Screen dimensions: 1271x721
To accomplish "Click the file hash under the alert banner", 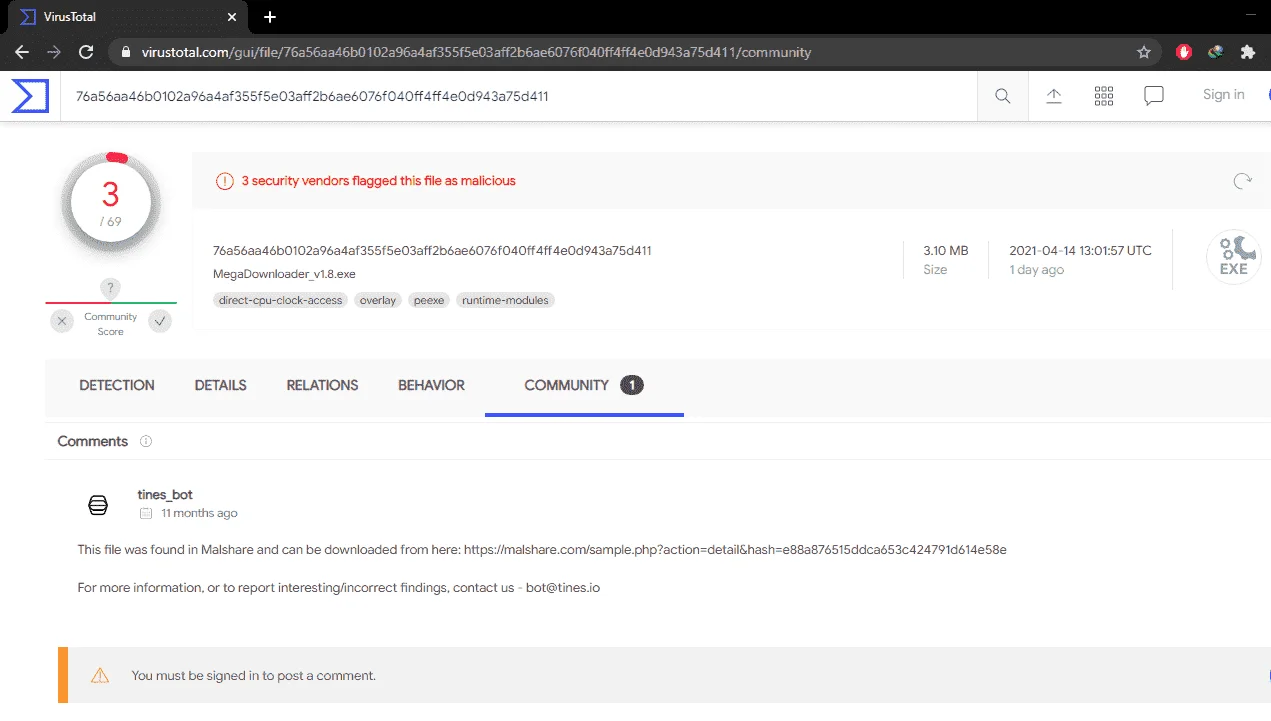I will [432, 251].
